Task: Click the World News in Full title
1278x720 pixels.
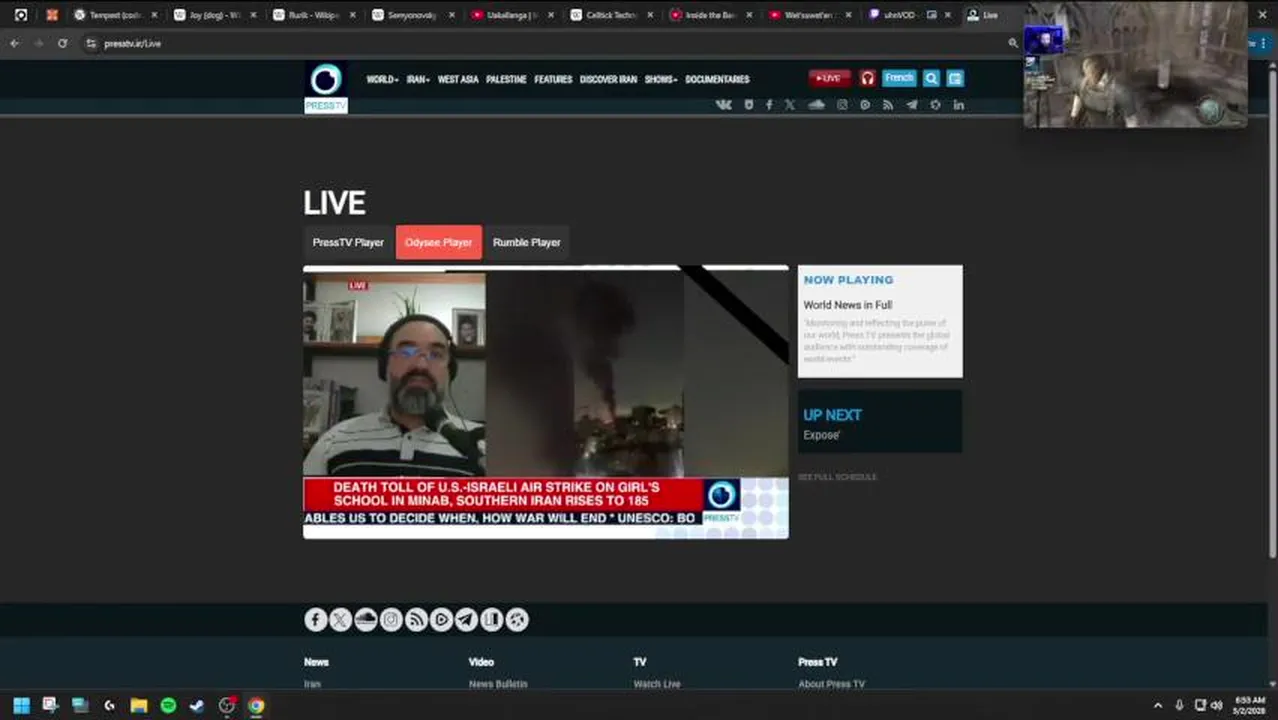Action: click(x=848, y=305)
